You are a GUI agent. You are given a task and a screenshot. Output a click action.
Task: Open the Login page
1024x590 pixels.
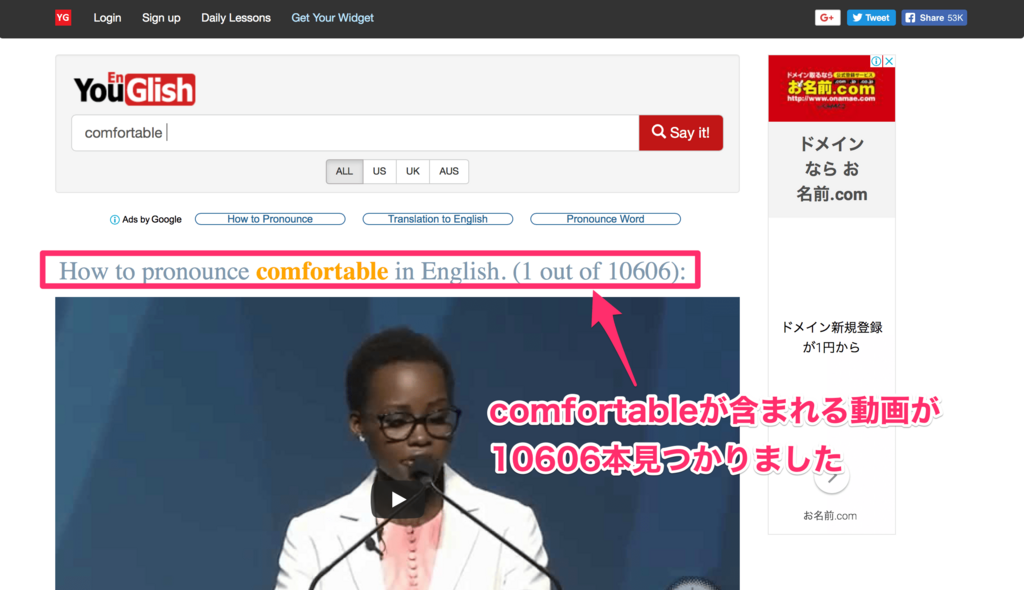click(x=107, y=18)
